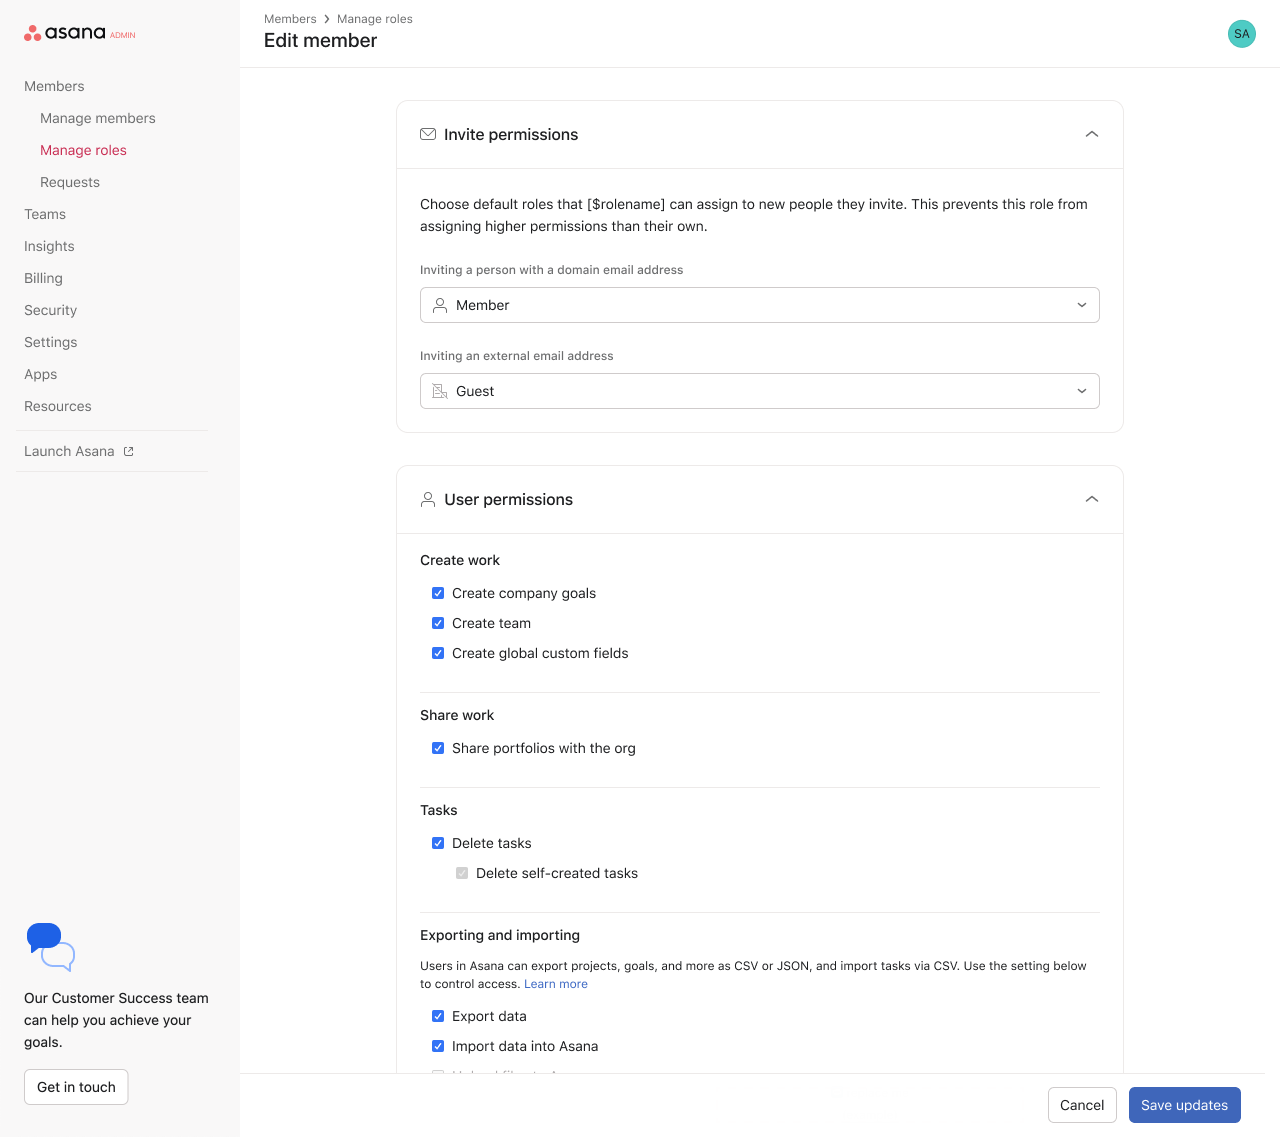Click the Member person icon in the dropdown
The image size is (1280, 1137).
[x=440, y=305]
